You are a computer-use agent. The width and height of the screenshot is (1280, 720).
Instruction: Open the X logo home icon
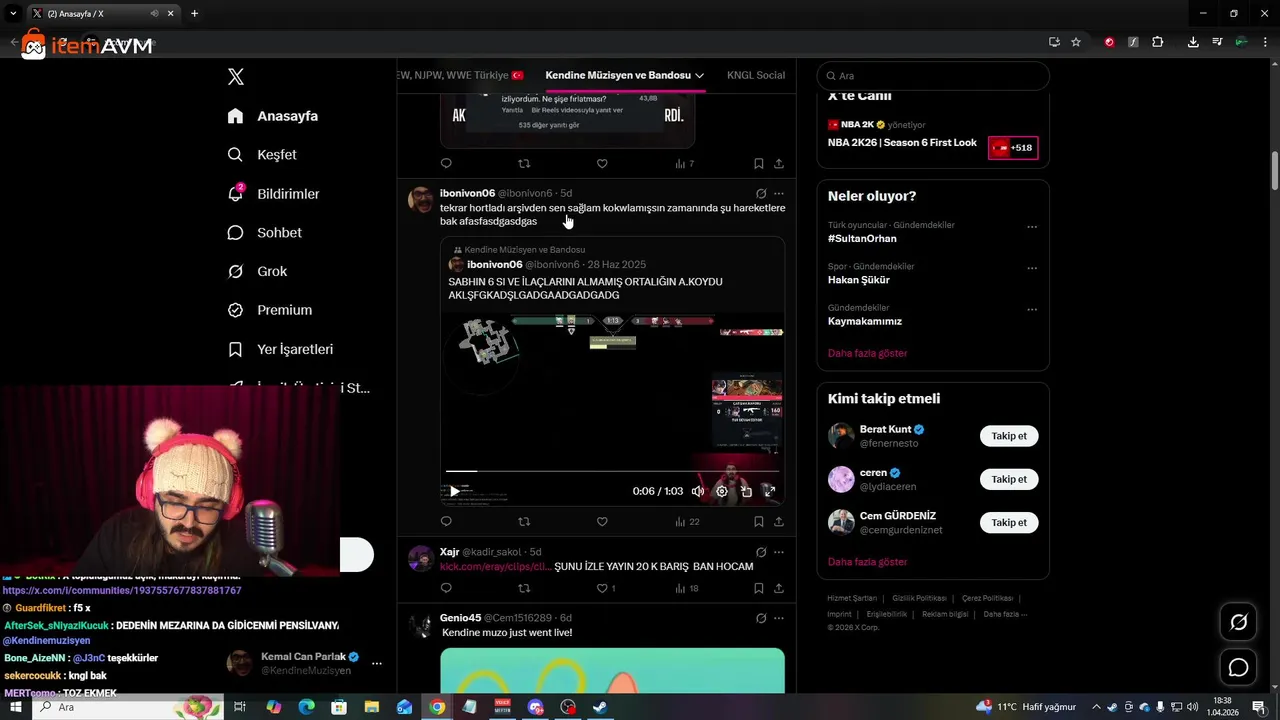pyautogui.click(x=236, y=77)
